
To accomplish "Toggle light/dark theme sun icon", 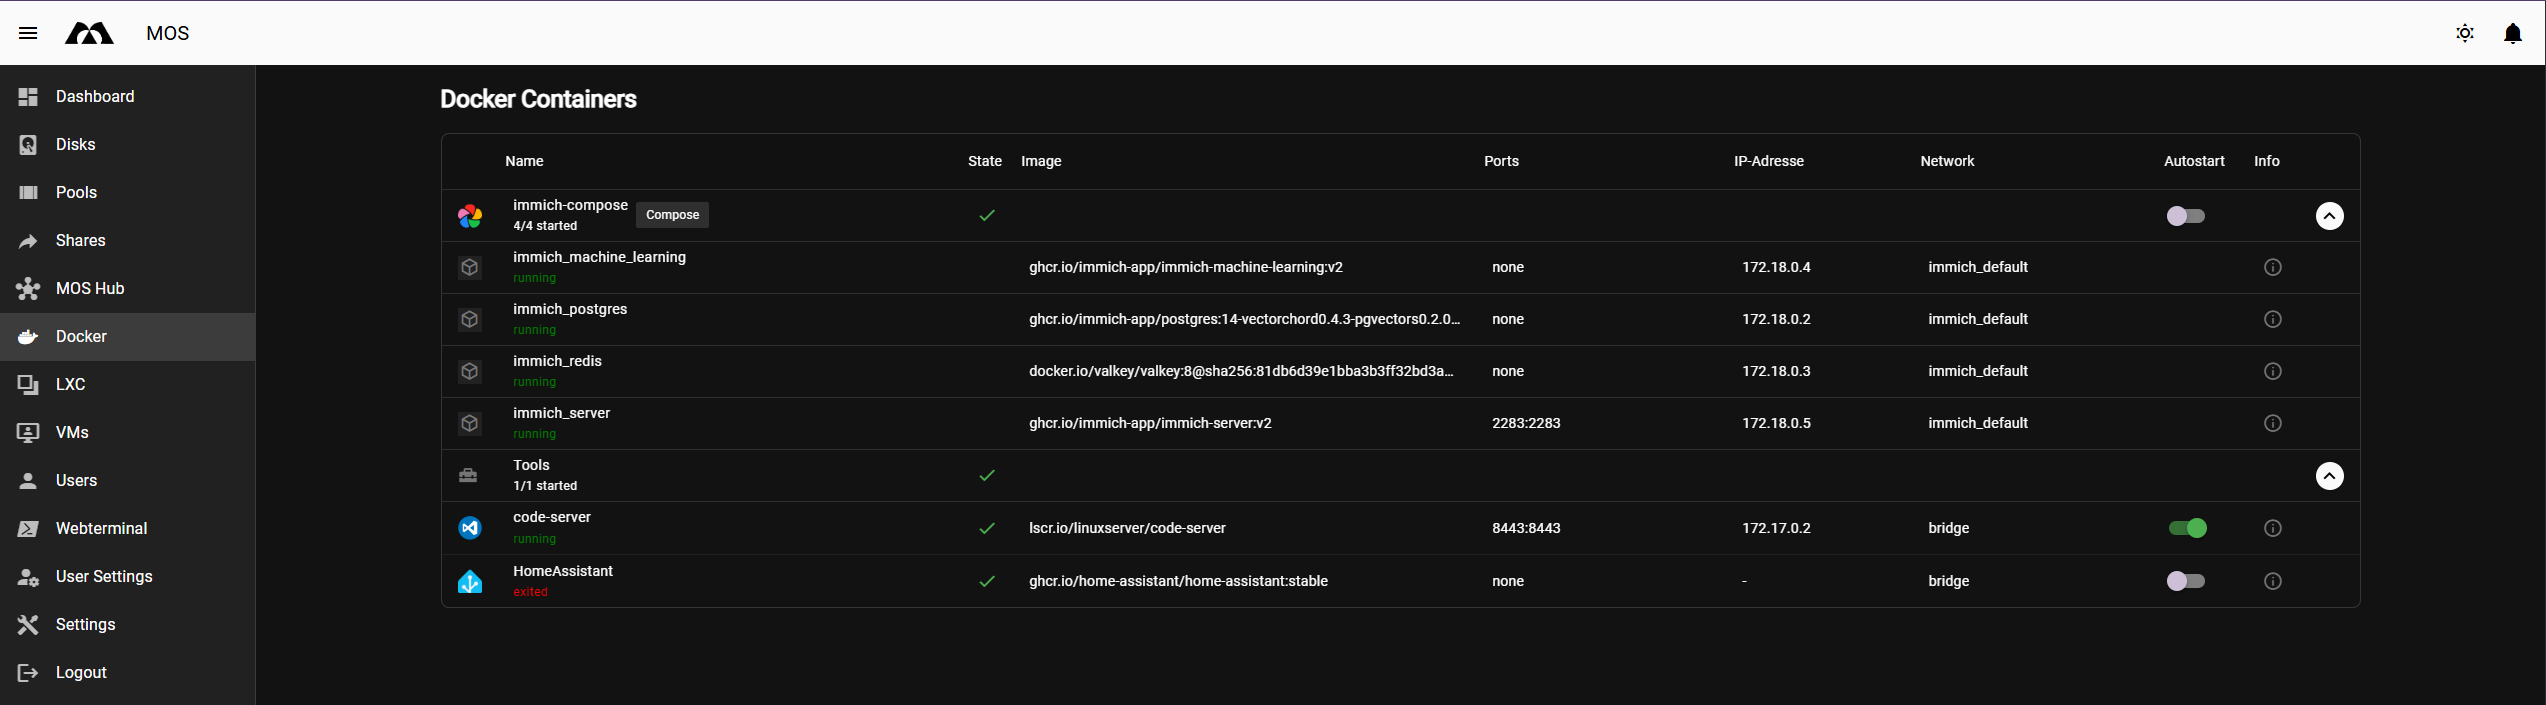I will click(2465, 33).
